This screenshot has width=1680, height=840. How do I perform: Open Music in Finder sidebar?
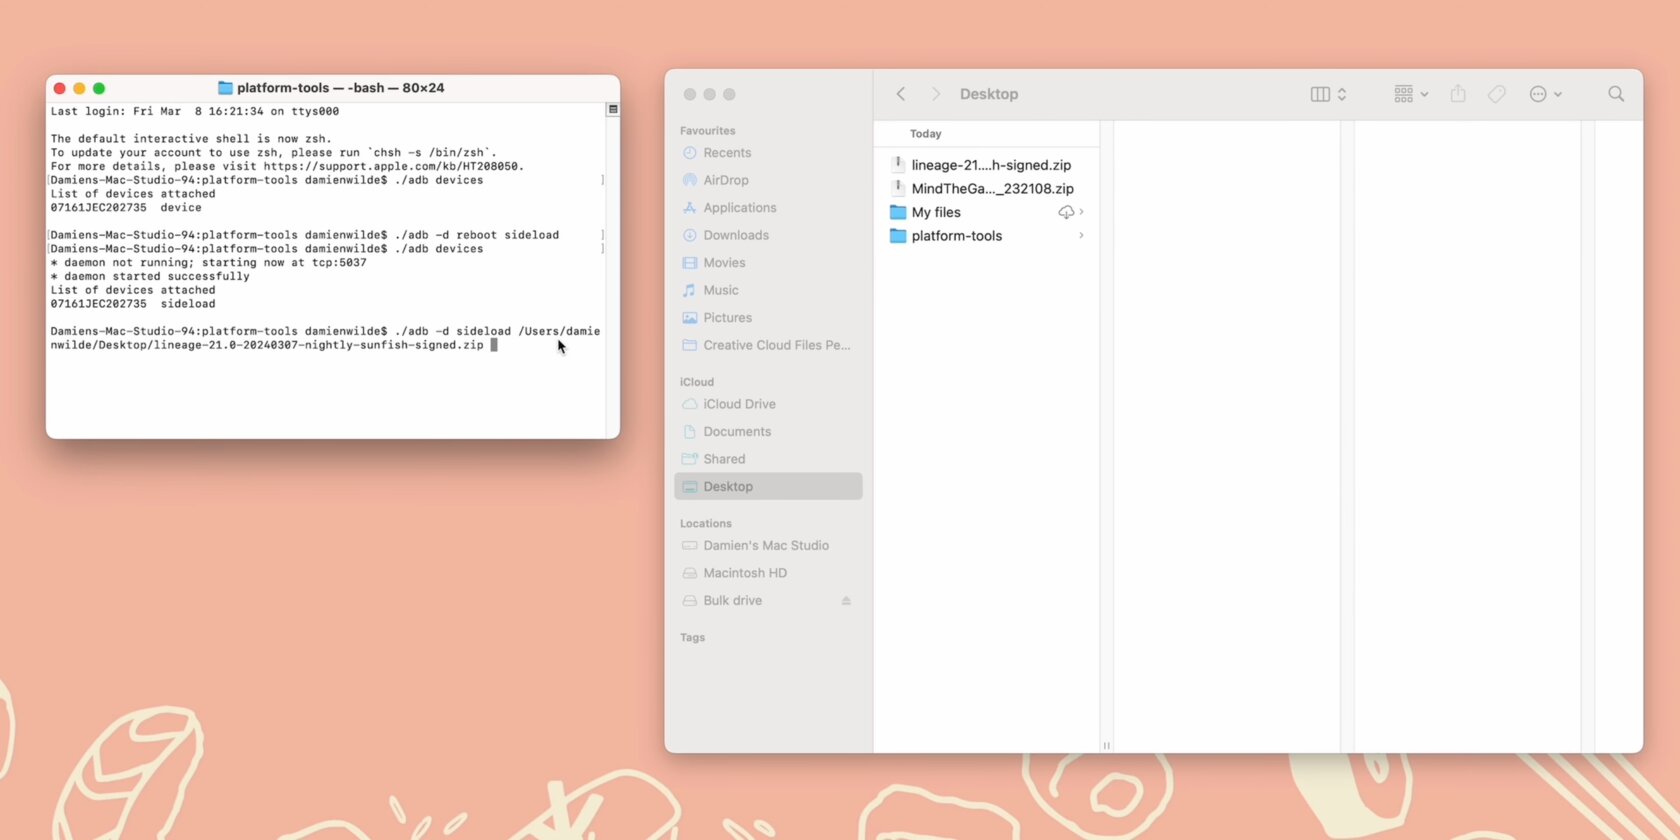768,290
